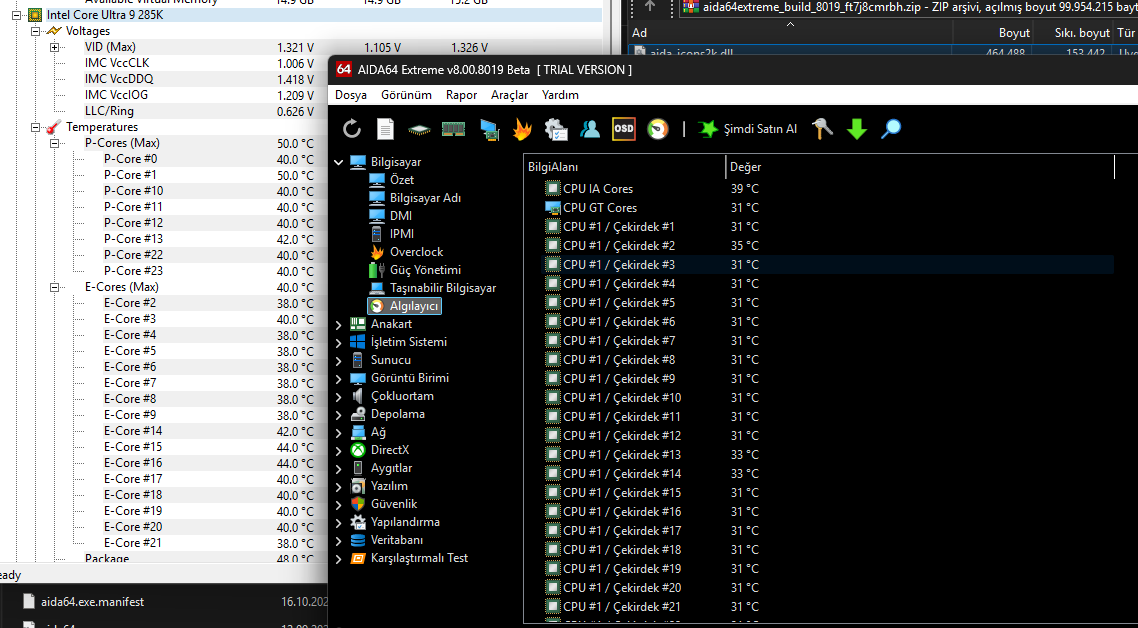The image size is (1138, 628).
Task: Expand the Anakart tree node
Action: pos(339,324)
